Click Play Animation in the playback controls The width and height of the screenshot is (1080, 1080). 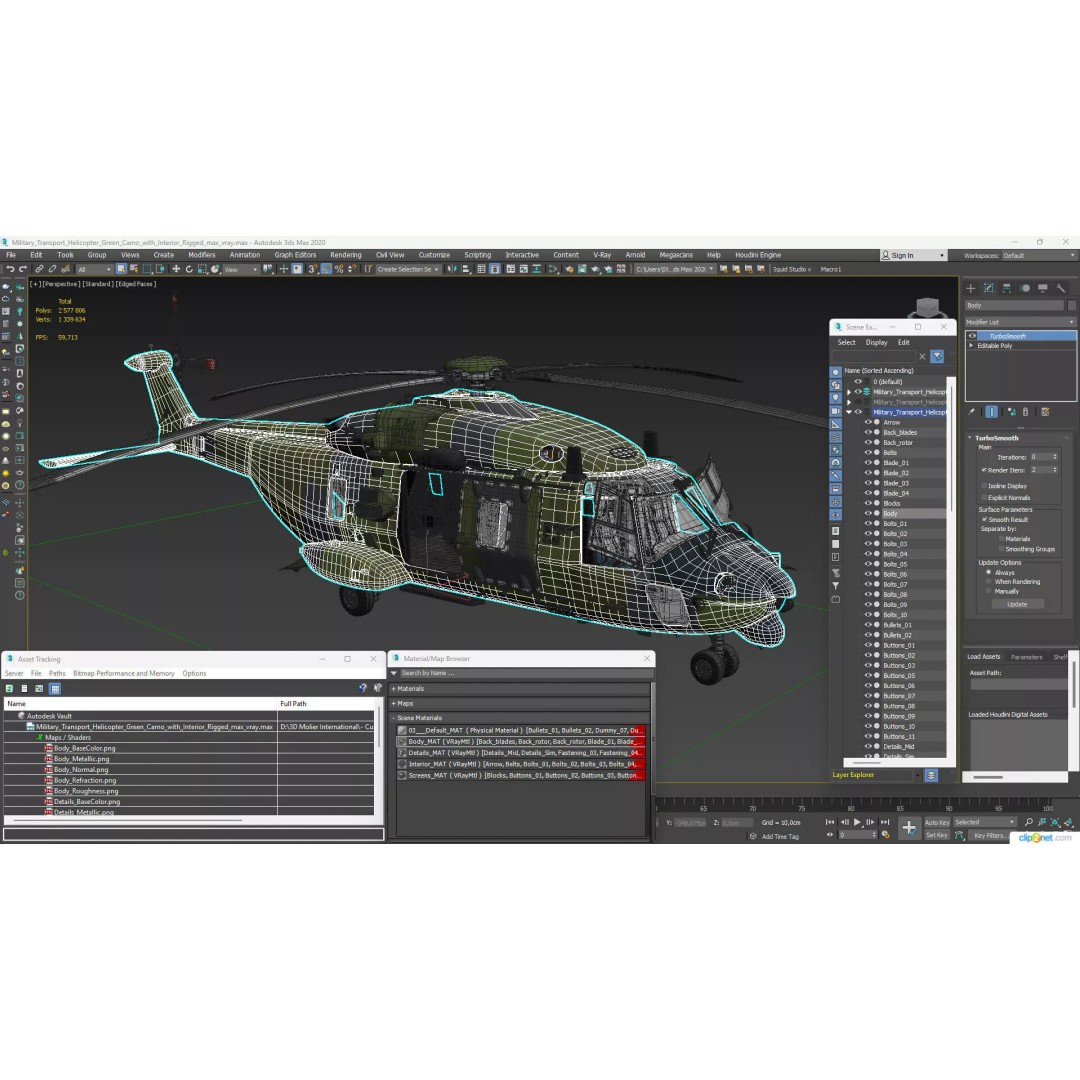click(857, 822)
